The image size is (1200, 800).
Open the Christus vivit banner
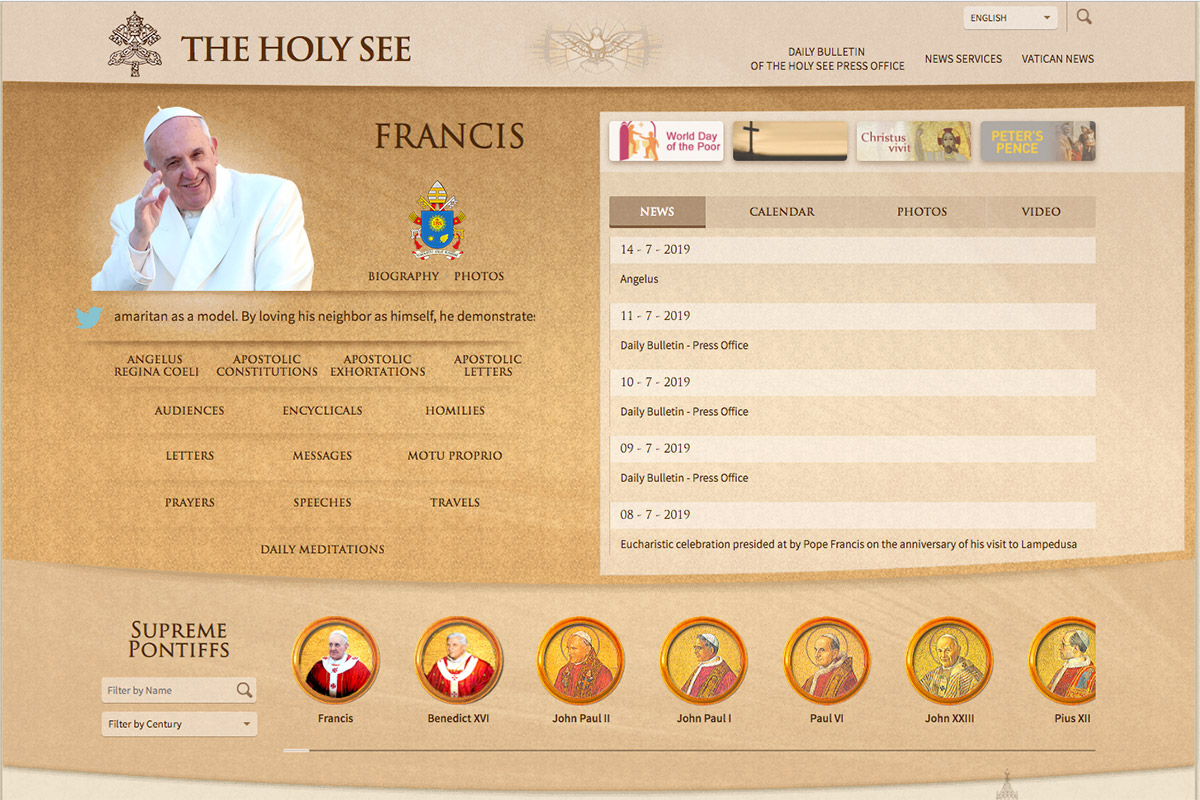tap(913, 141)
